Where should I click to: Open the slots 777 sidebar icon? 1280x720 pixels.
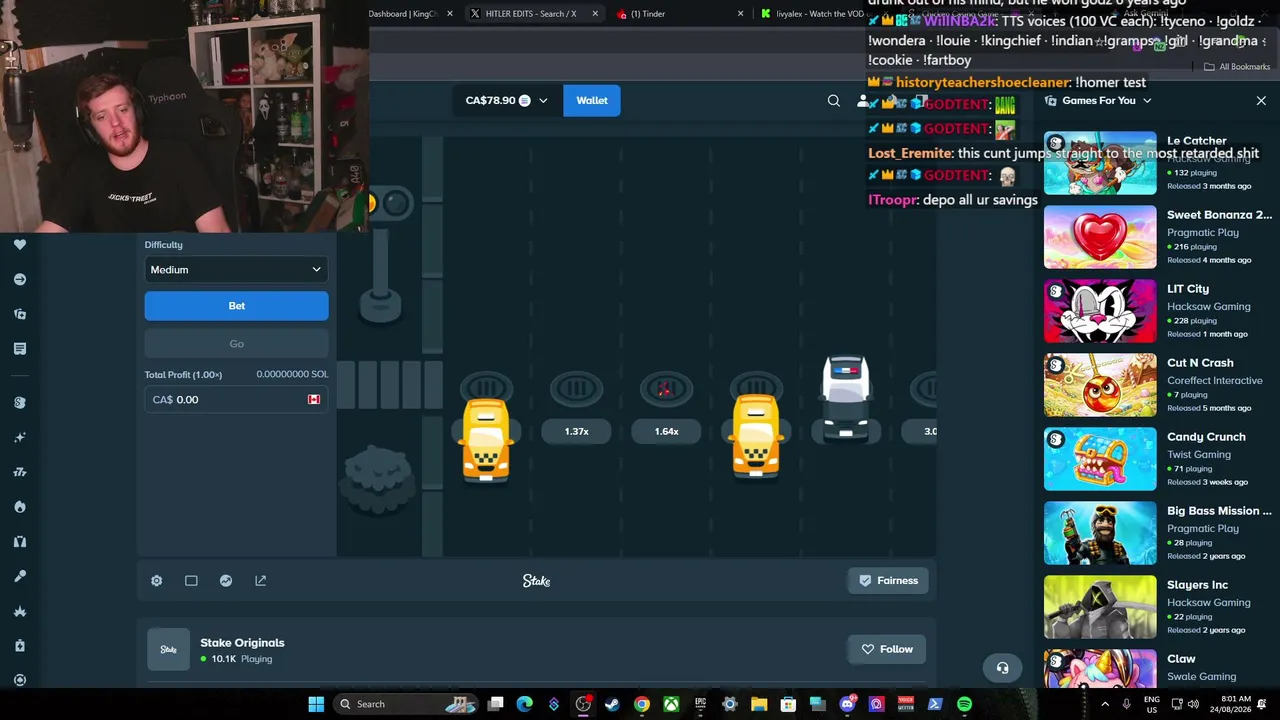point(20,472)
